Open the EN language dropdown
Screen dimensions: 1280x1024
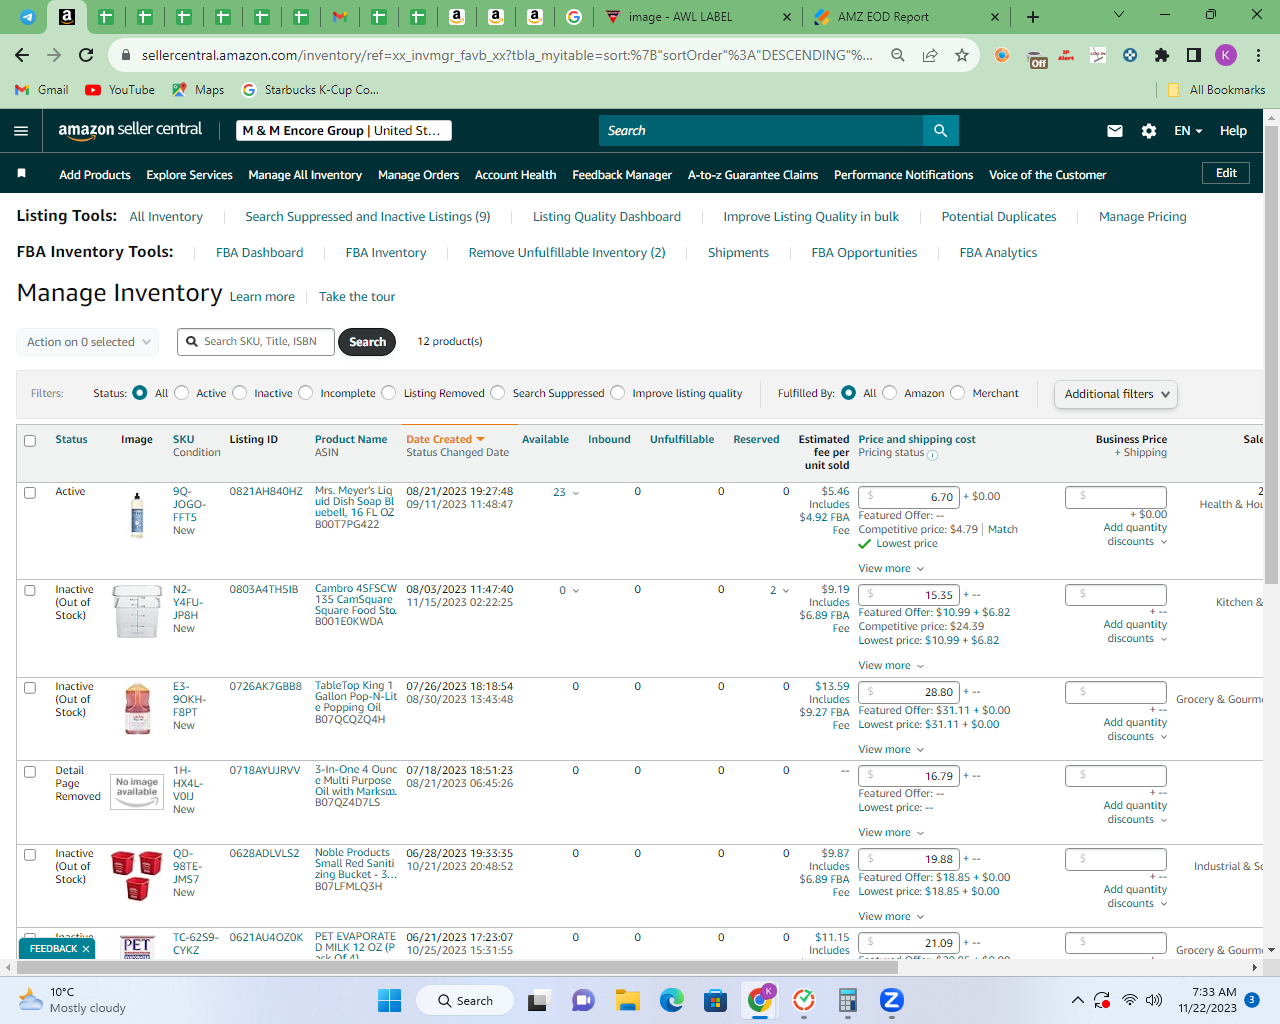tap(1188, 131)
